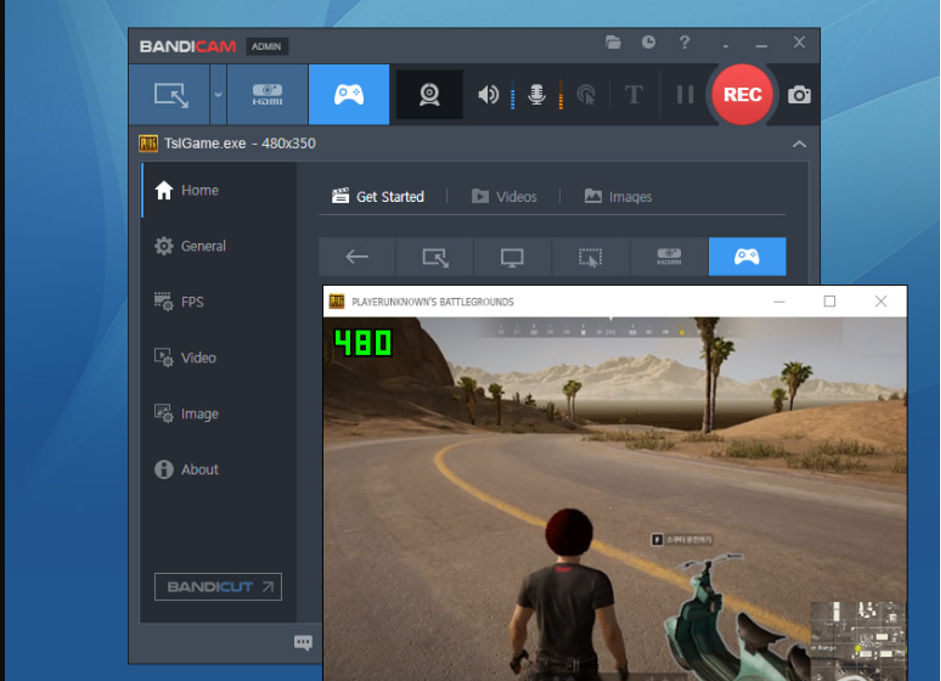This screenshot has width=941, height=681.
Task: Open scheduled recording clock icon
Action: tap(648, 42)
